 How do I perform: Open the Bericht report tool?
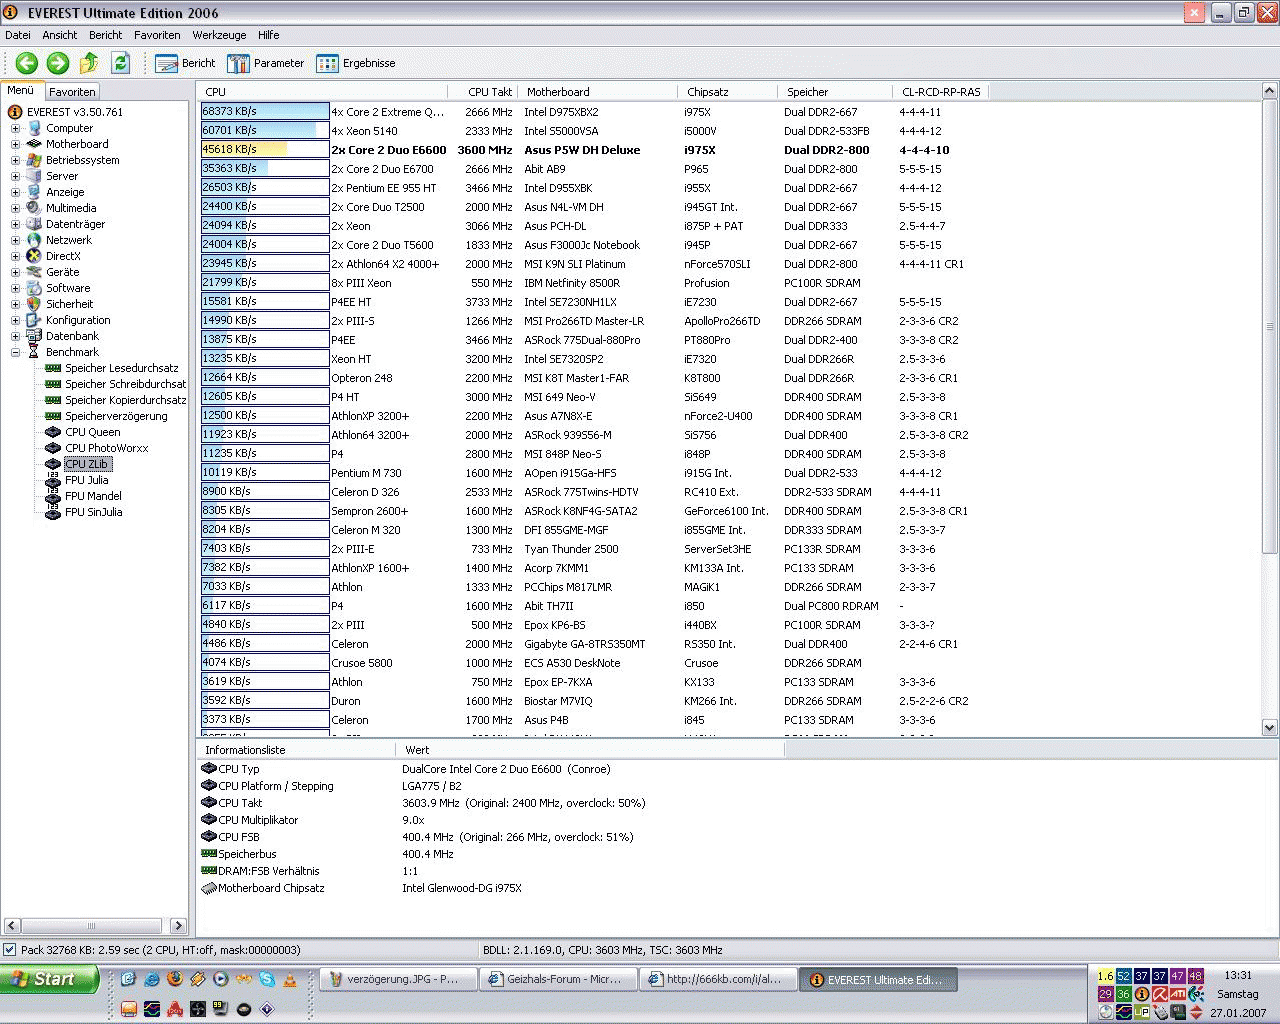coord(186,63)
